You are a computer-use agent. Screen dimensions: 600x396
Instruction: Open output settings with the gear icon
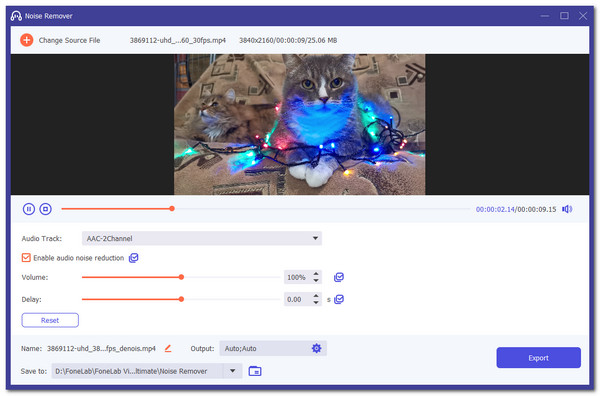pos(316,348)
